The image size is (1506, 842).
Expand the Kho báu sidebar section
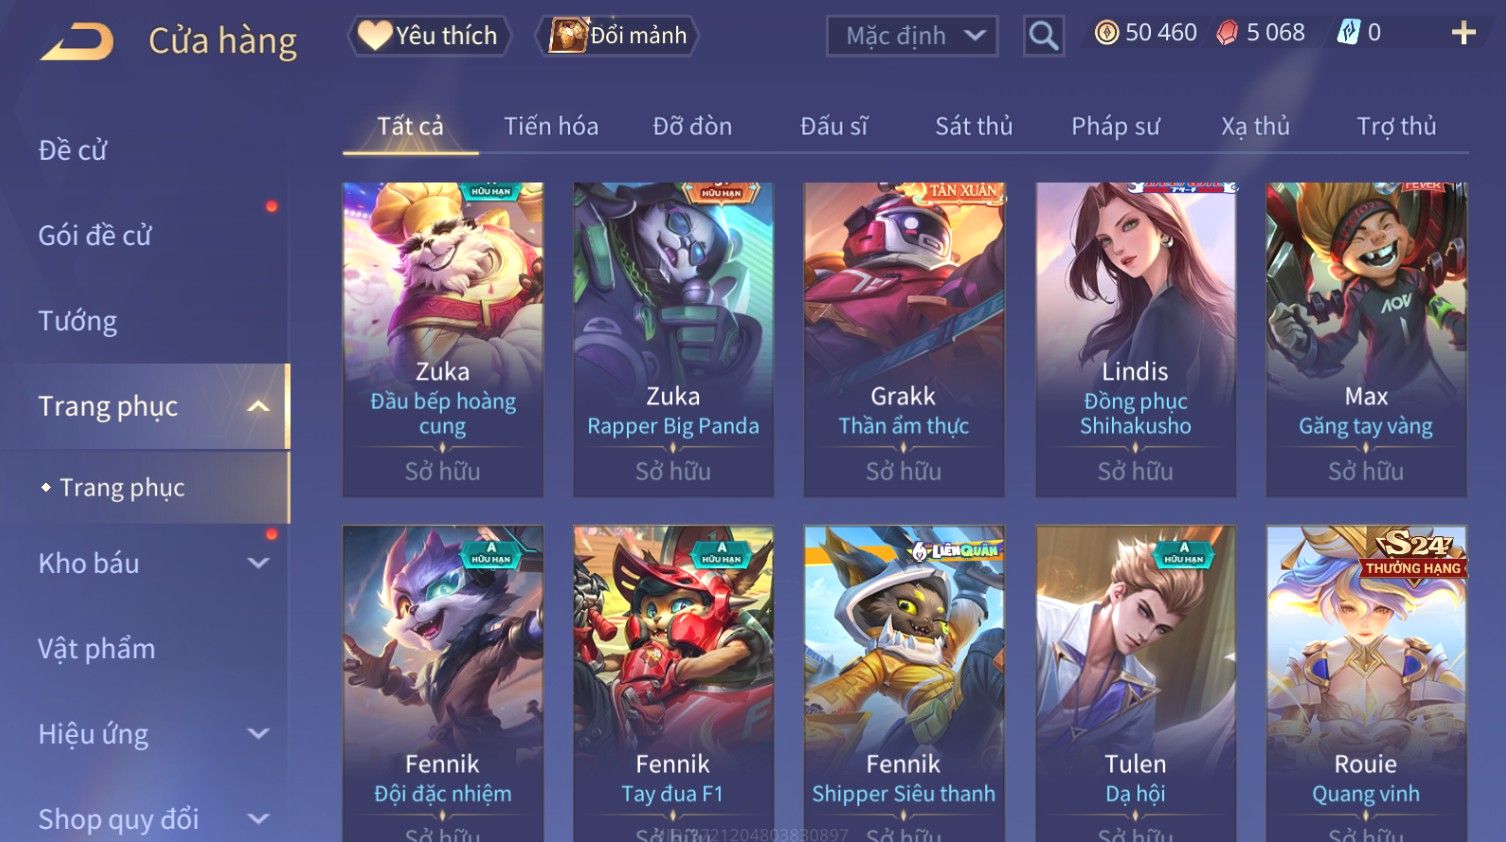click(258, 563)
